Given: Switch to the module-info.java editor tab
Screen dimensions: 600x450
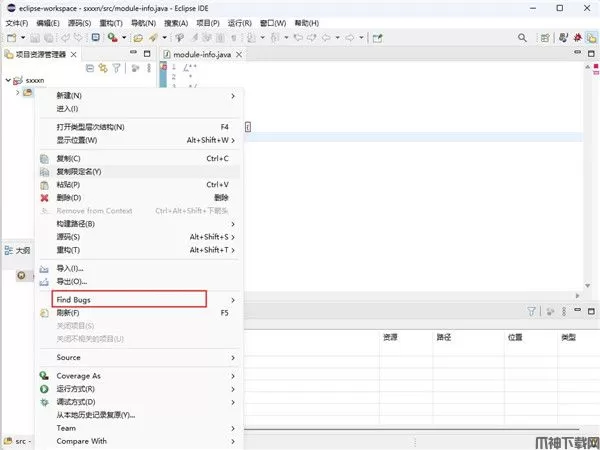Looking at the screenshot, I should click(x=201, y=53).
